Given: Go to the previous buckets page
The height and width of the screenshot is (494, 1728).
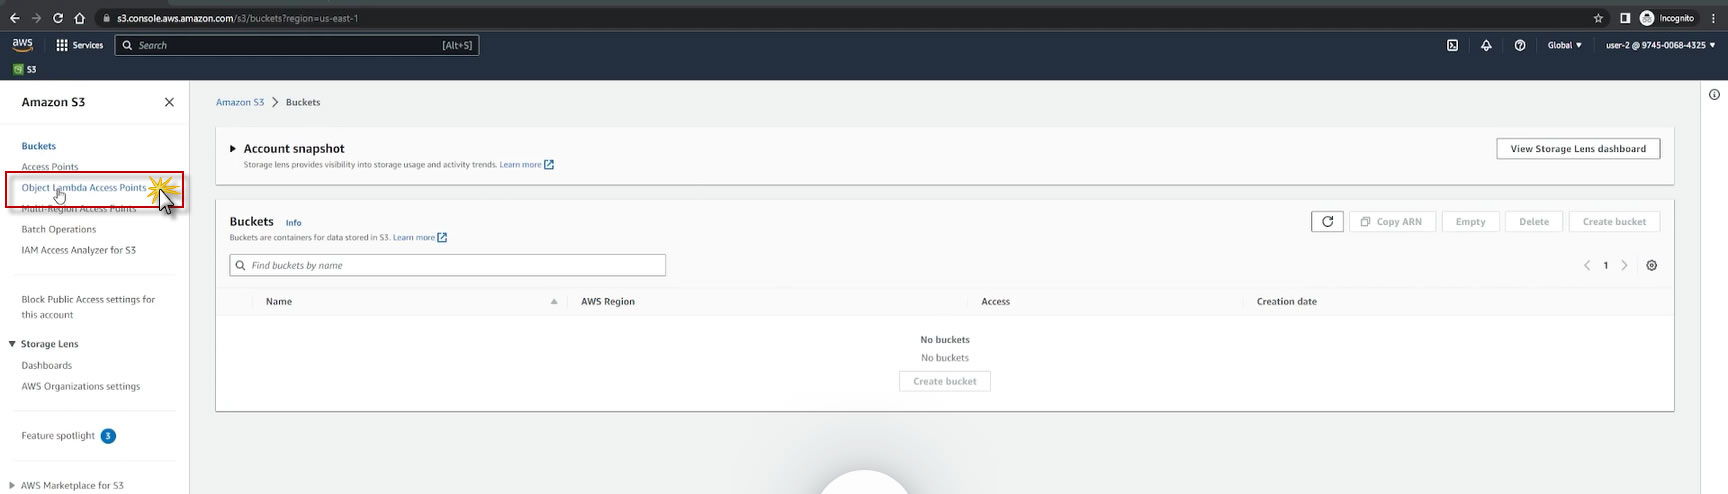Looking at the screenshot, I should pos(1587,265).
